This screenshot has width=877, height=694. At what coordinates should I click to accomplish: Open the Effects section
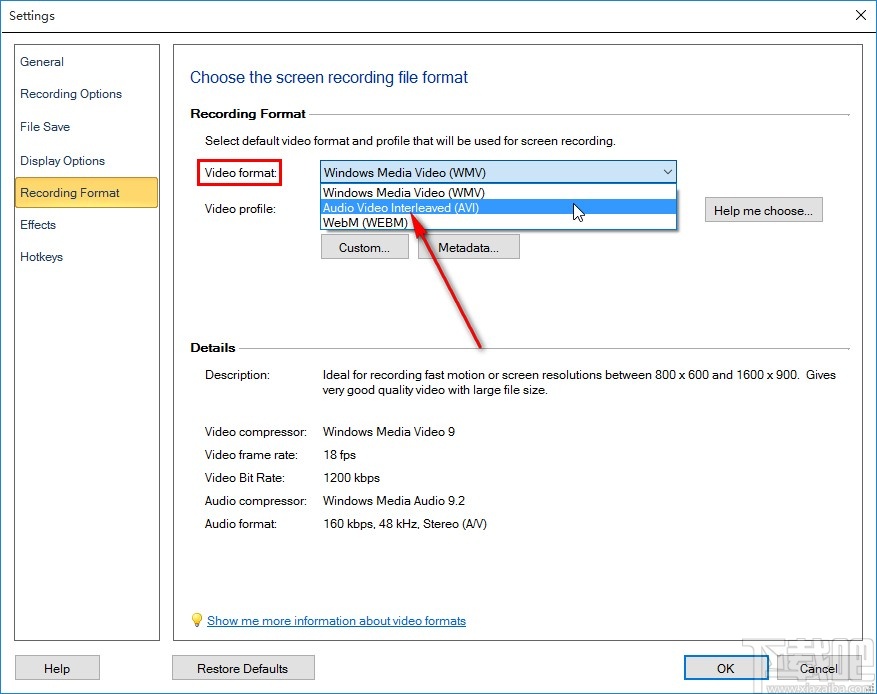38,225
